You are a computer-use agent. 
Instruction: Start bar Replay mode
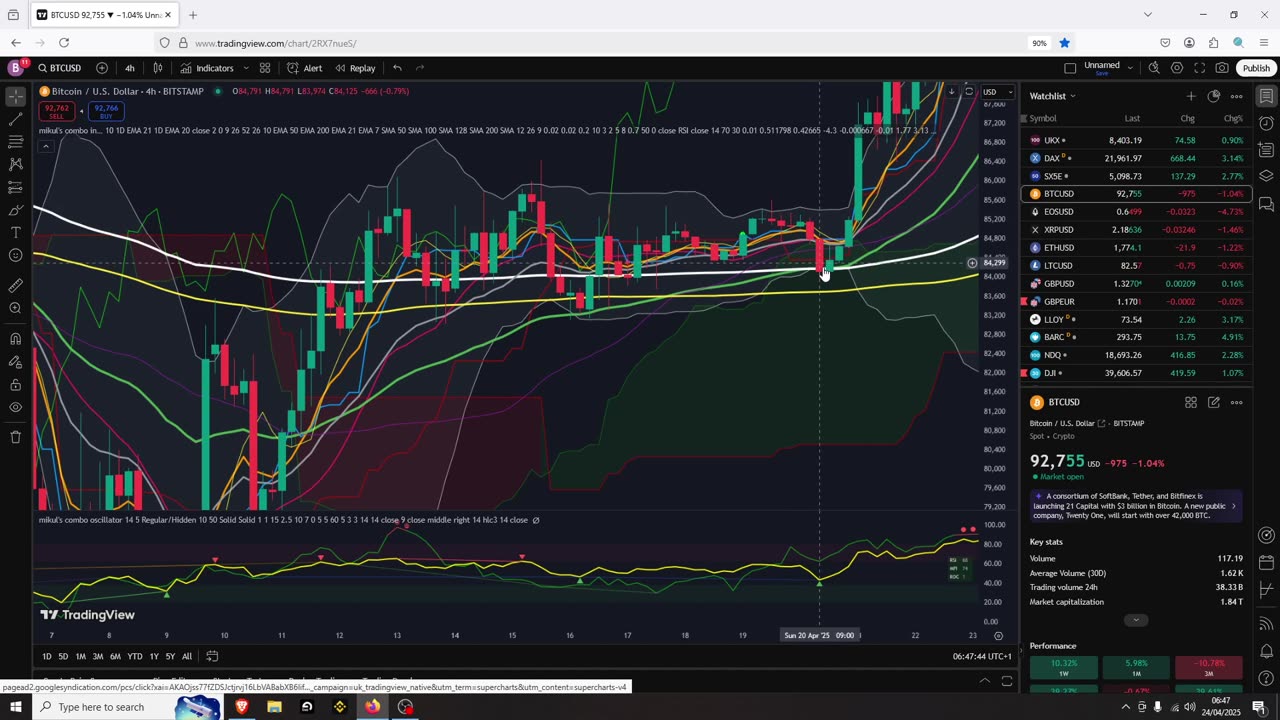click(x=355, y=68)
